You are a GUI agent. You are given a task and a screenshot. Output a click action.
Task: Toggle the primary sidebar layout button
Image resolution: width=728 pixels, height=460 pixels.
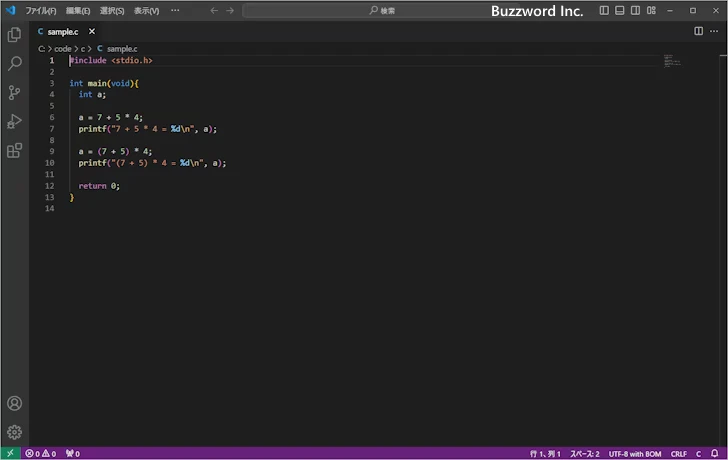point(604,10)
